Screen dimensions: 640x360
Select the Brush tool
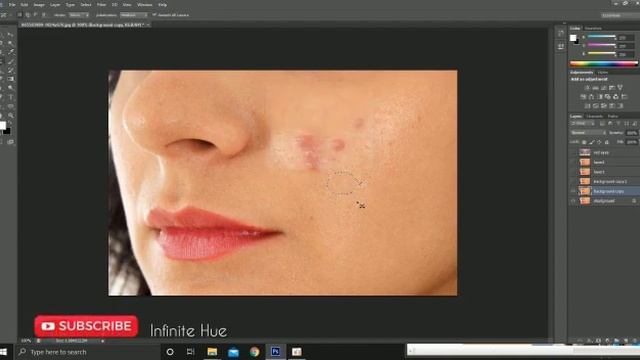point(11,62)
